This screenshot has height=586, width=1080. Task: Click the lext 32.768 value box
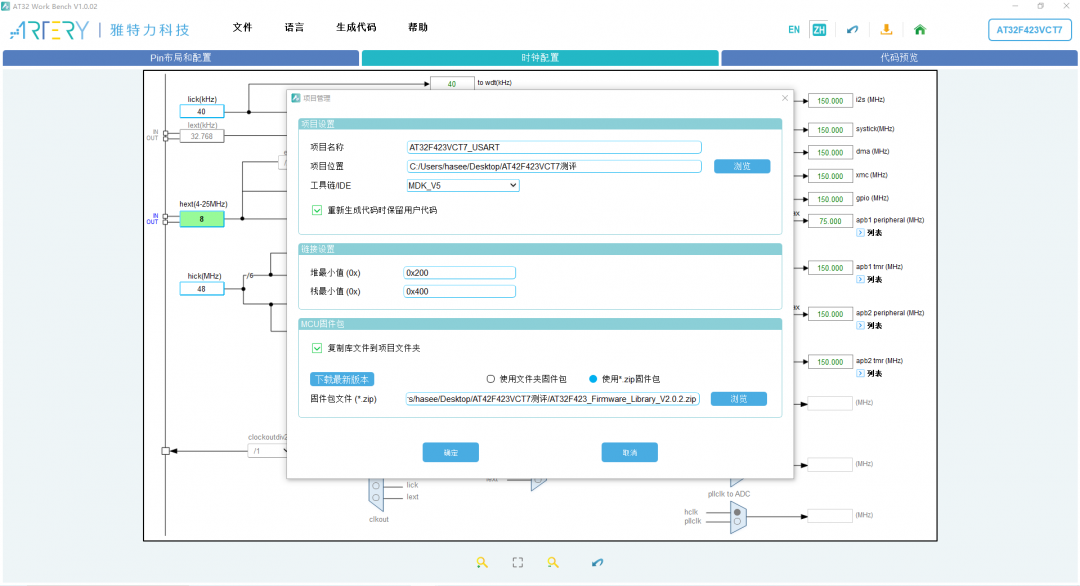[x=202, y=136]
